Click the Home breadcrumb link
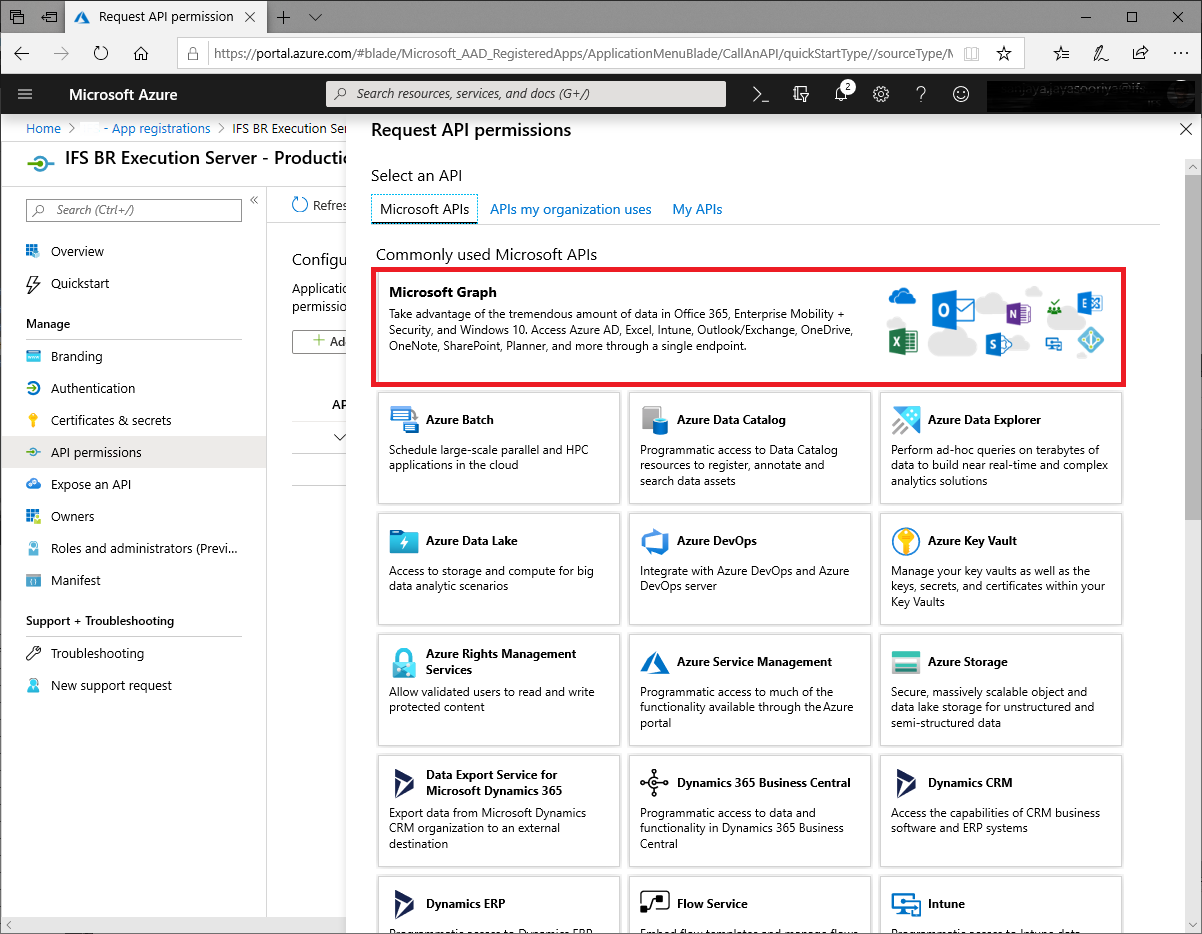This screenshot has width=1202, height=934. 43,128
